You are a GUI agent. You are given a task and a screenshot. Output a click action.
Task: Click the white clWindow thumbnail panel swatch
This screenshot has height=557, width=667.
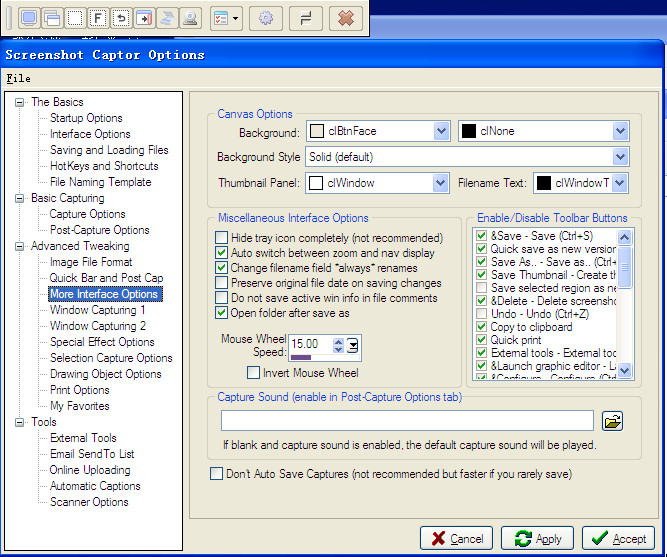[316, 183]
